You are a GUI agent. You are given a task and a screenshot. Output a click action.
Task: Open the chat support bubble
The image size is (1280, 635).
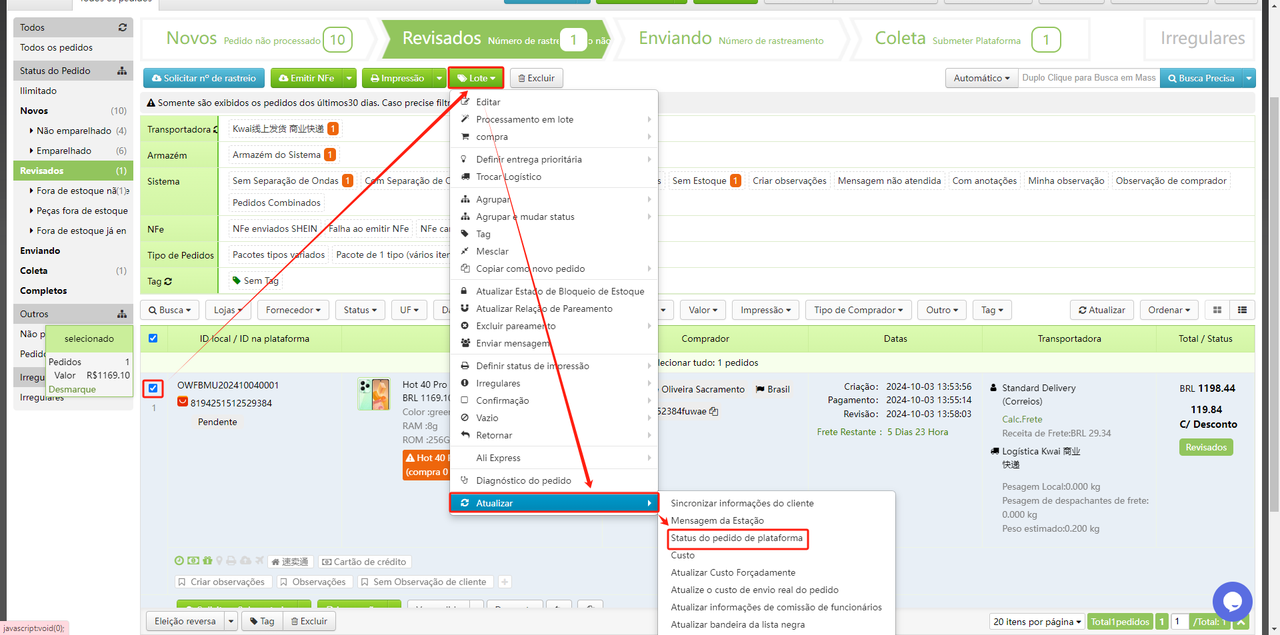pyautogui.click(x=1232, y=601)
